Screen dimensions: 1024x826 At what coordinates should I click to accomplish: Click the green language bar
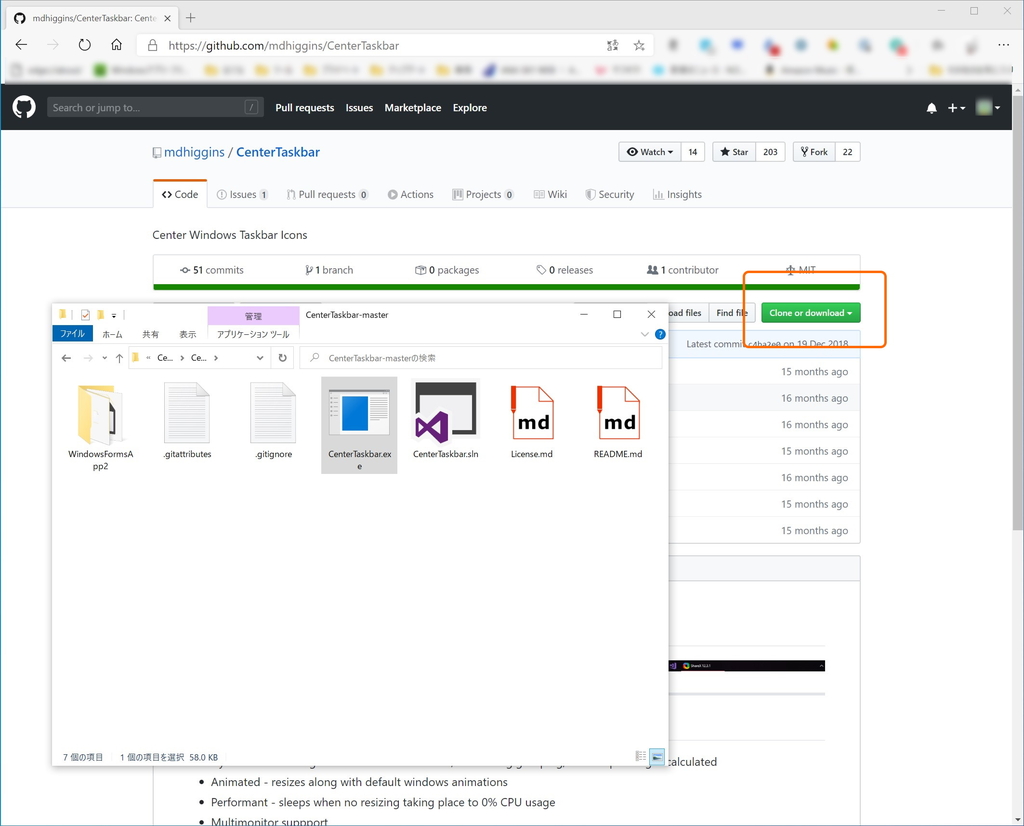click(506, 287)
